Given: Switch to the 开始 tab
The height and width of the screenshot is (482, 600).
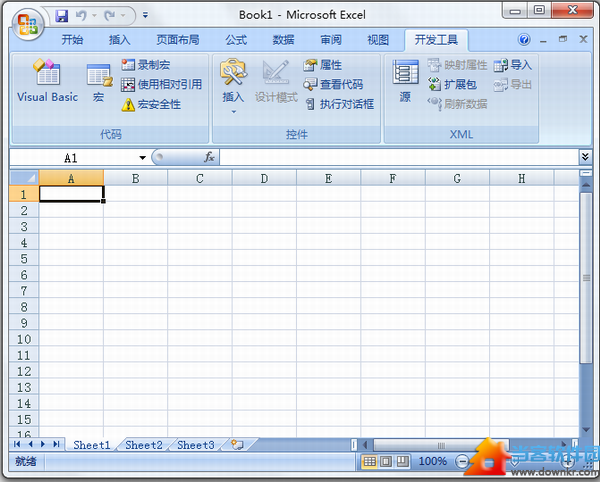Looking at the screenshot, I should click(x=72, y=39).
